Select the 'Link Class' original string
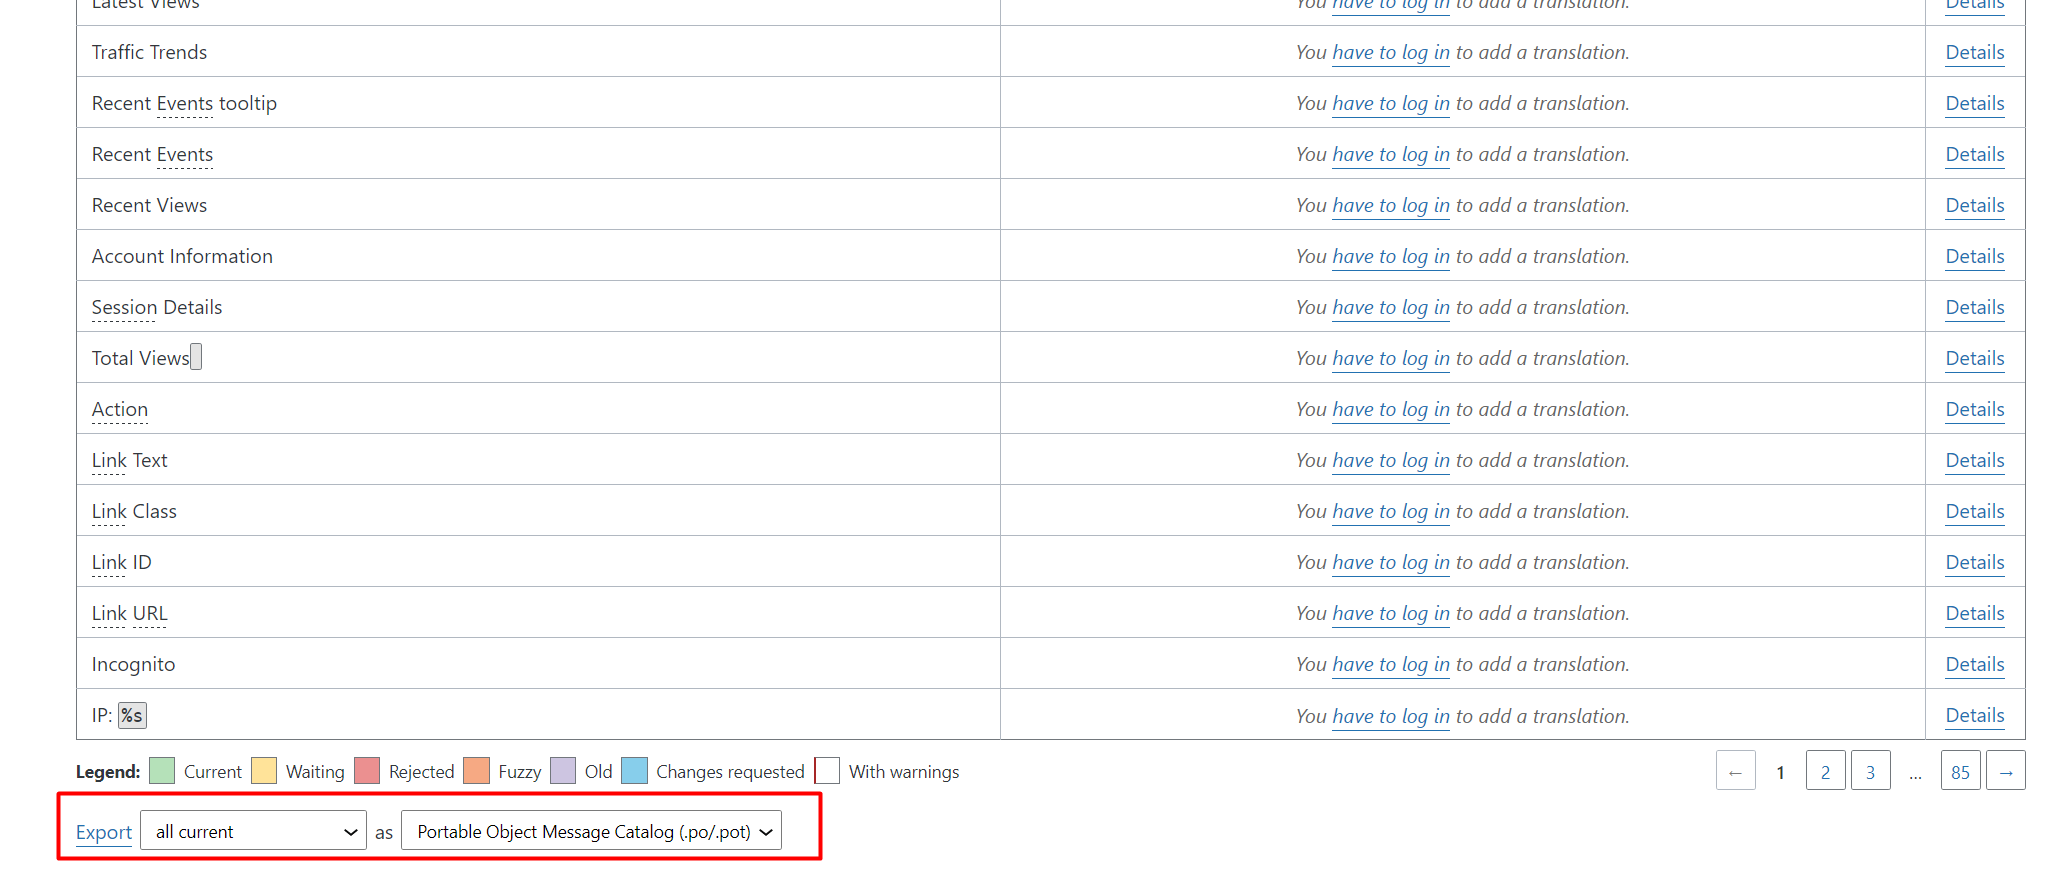Screen dimensions: 2059x870 [134, 511]
